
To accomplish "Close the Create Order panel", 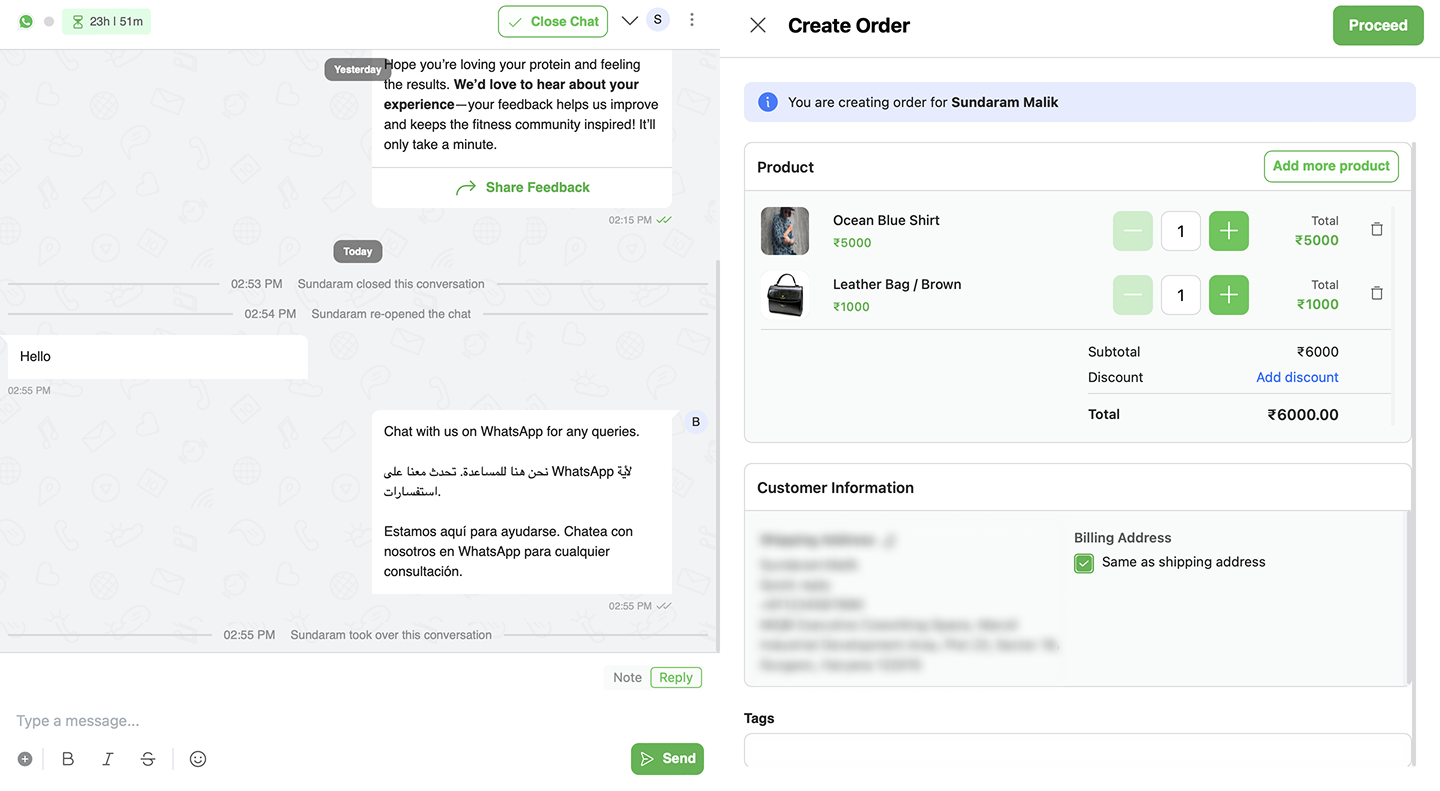I will click(x=758, y=26).
